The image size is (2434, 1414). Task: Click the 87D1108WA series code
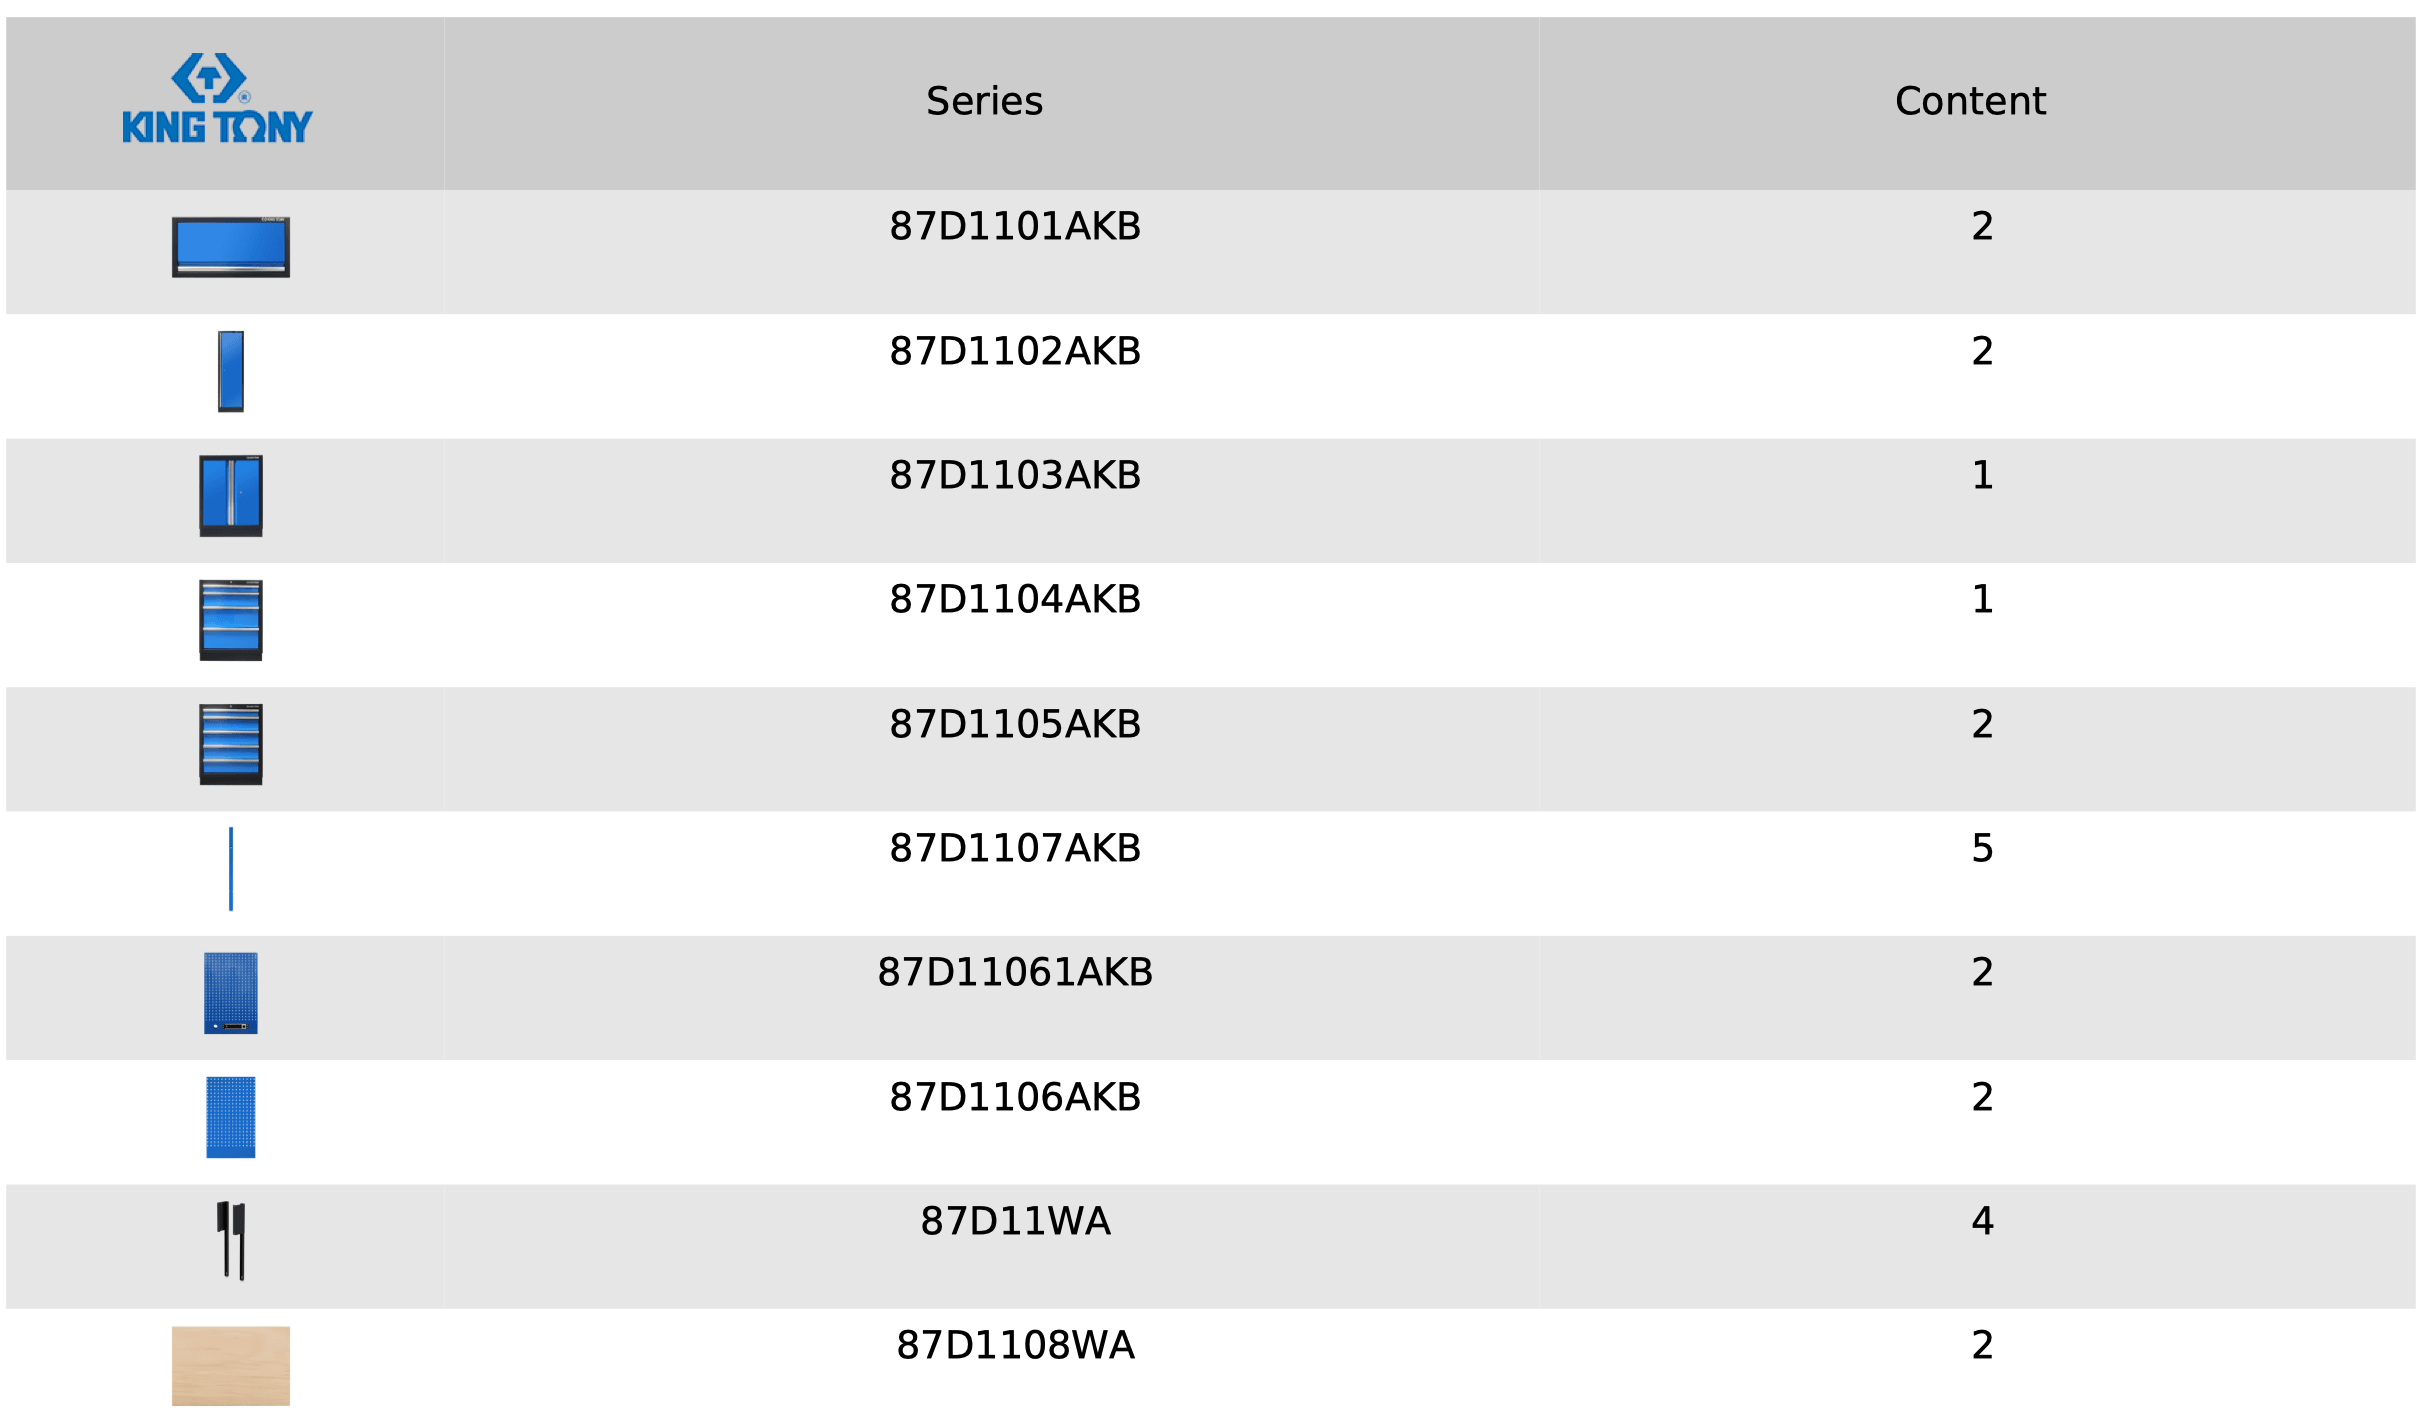1015,1345
